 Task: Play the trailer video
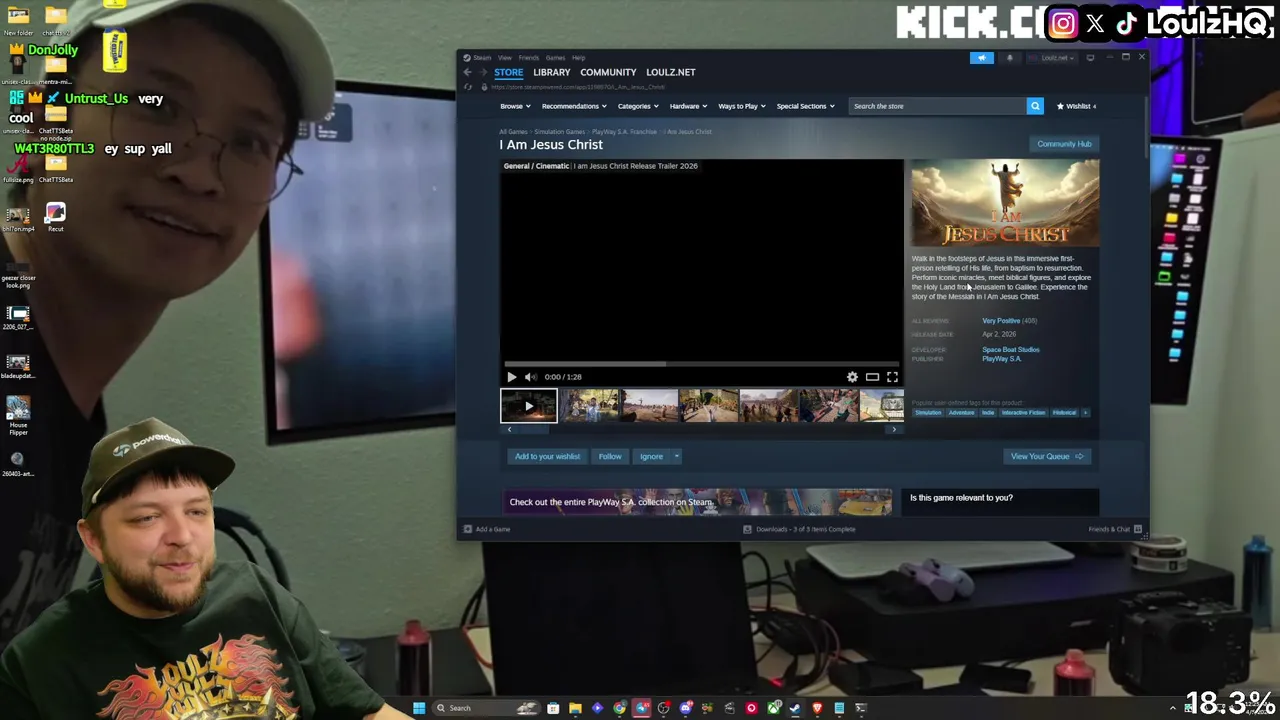tap(511, 377)
